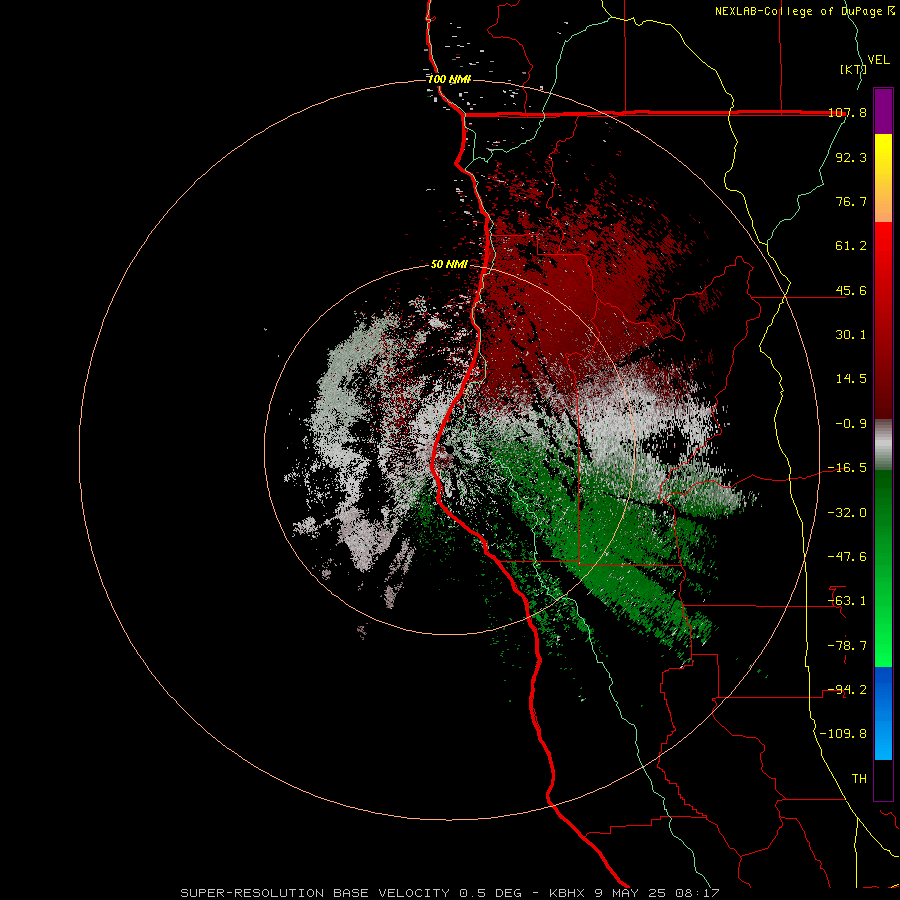Click the 92.3 legend value
Image resolution: width=900 pixels, height=900 pixels.
point(851,157)
